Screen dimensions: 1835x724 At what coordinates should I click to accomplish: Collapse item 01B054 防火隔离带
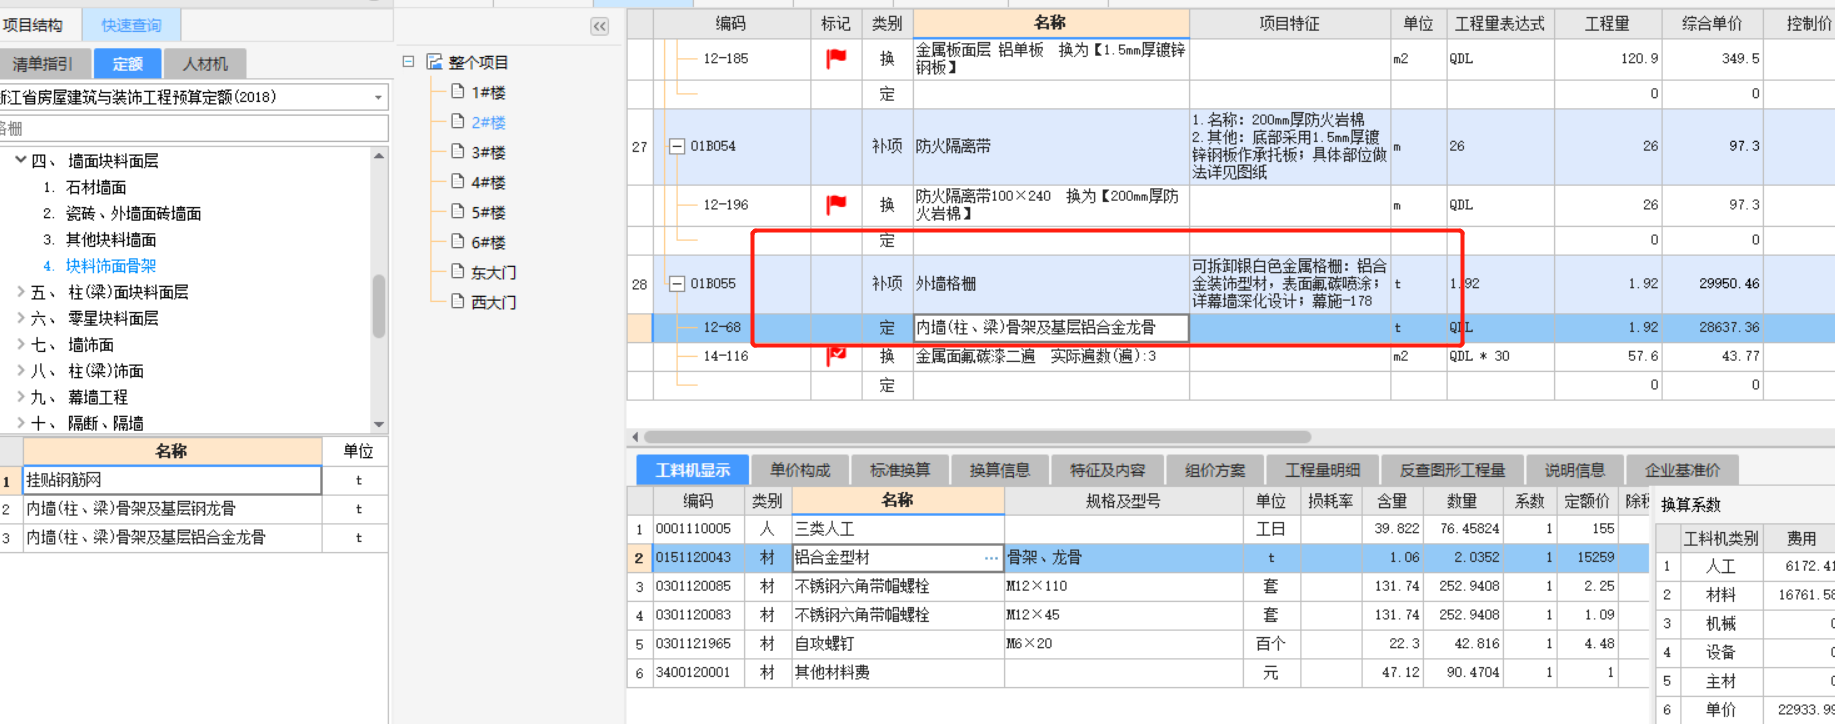677,146
